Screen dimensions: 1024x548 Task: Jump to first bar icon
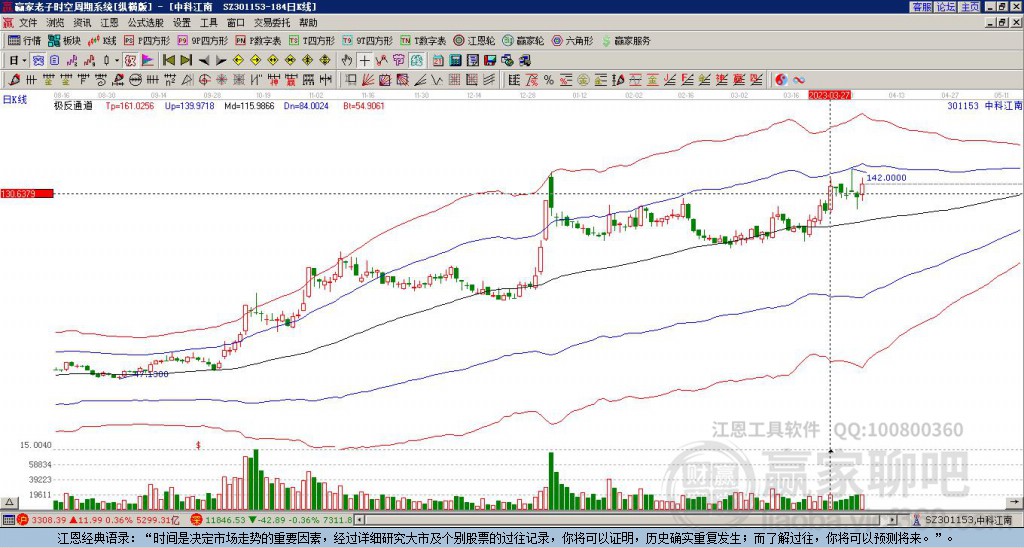(168, 61)
